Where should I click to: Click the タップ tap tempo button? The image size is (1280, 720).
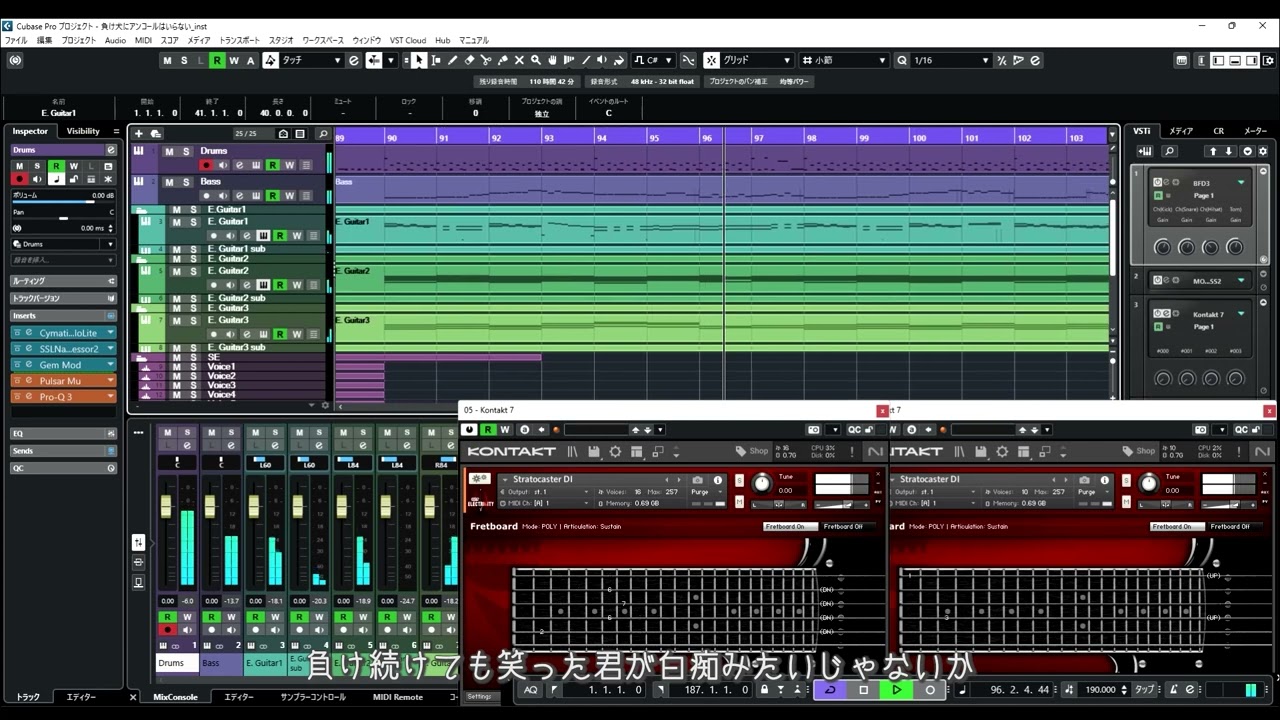click(1145, 690)
